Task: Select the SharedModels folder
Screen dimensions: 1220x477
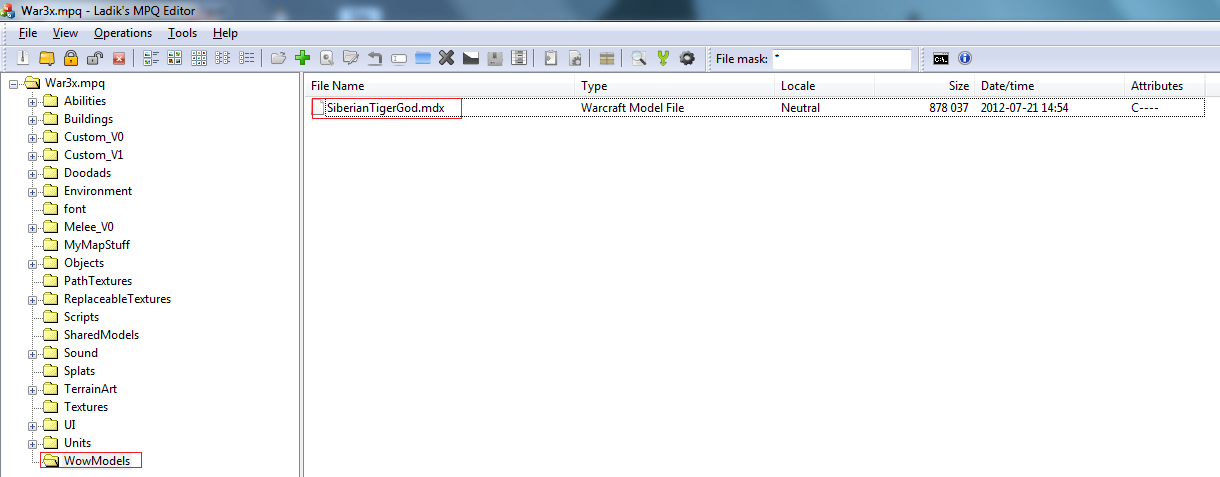Action: point(101,335)
